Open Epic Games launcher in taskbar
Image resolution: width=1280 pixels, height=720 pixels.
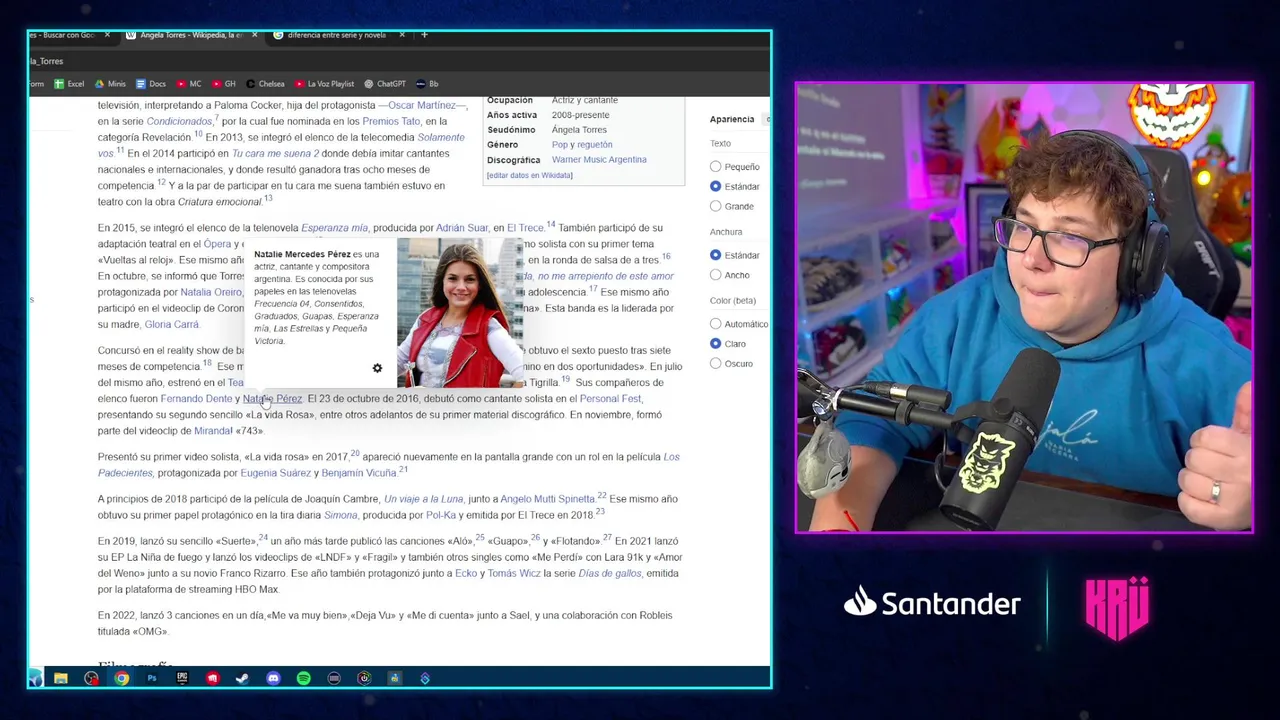182,678
